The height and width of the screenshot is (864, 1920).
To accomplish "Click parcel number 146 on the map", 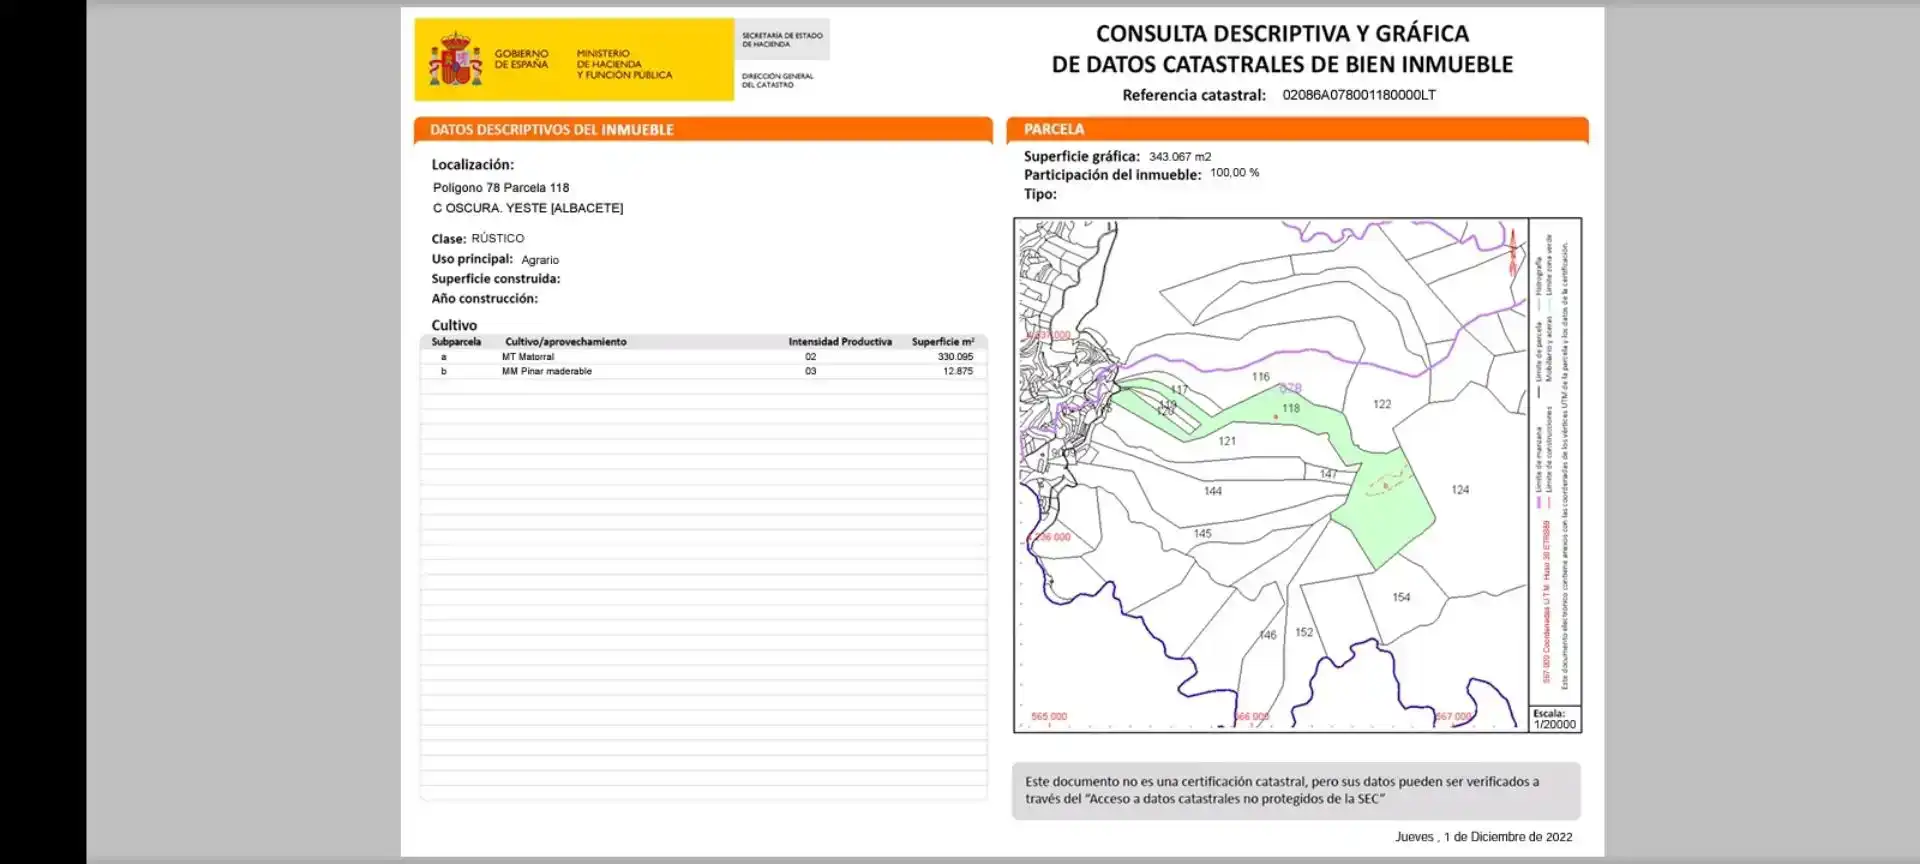I will 1267,635.
